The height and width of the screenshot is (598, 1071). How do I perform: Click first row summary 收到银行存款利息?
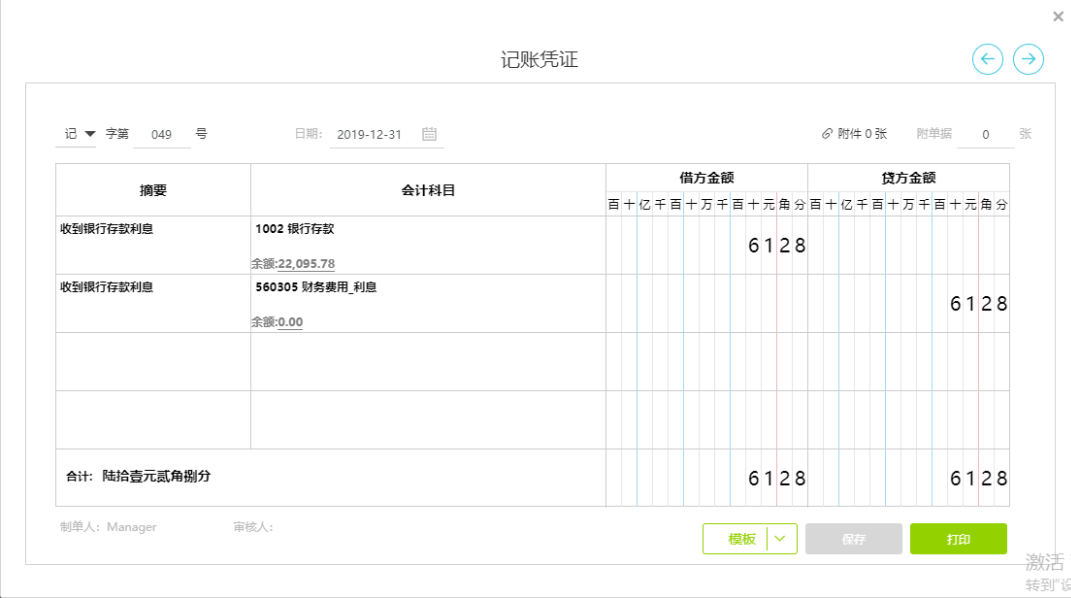point(107,229)
